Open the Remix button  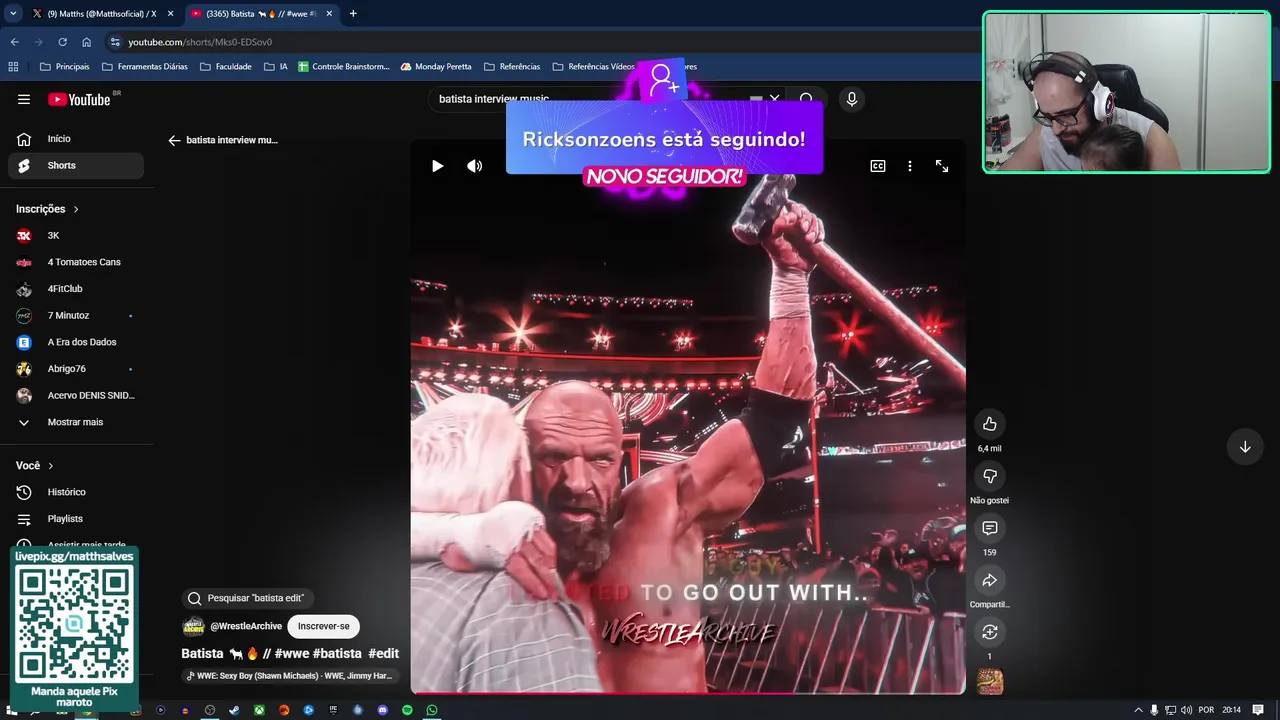[989, 632]
